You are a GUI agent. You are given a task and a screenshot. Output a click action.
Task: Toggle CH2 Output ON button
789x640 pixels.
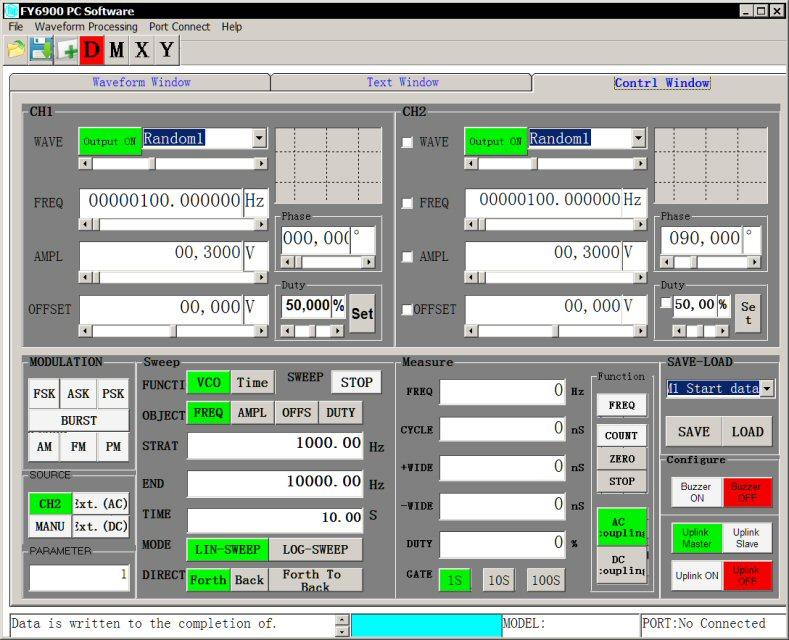point(496,141)
